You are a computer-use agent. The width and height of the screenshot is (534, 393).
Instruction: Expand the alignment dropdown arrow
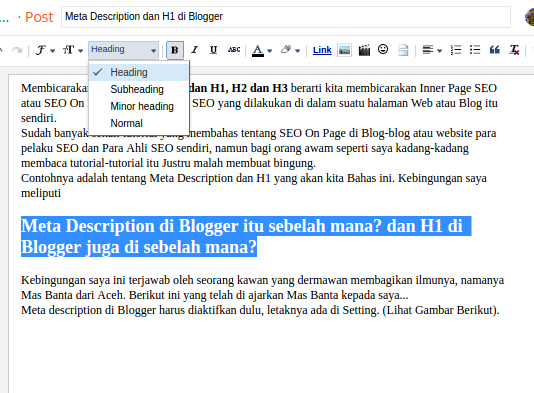[x=440, y=51]
